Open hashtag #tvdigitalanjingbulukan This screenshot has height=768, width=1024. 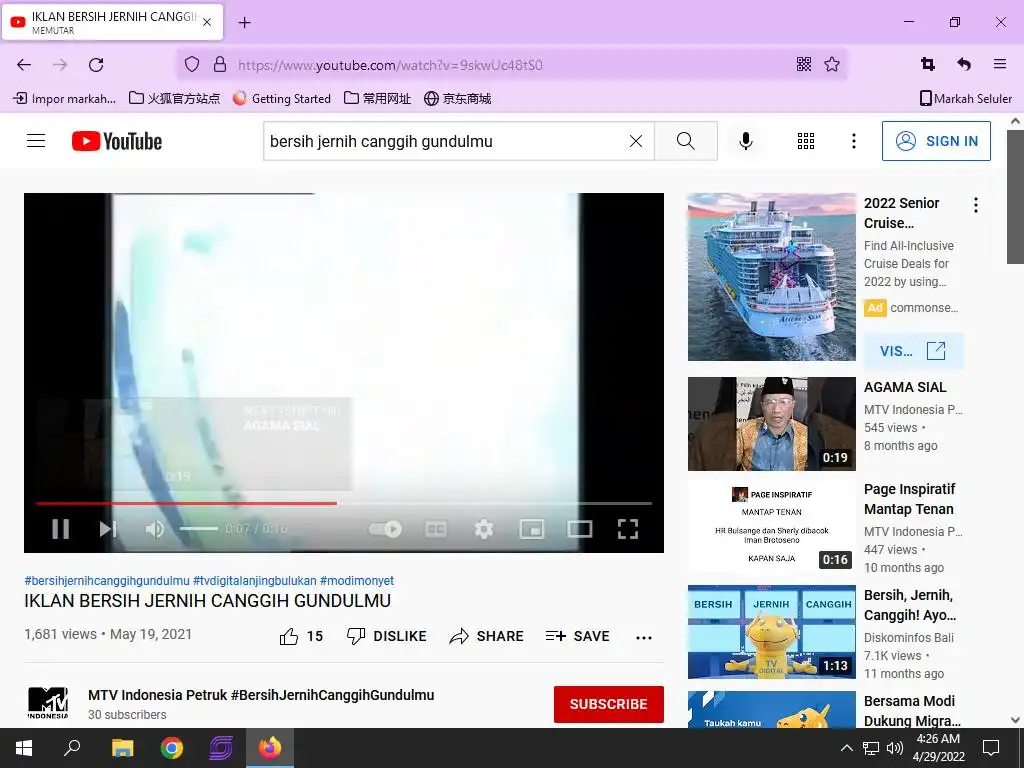[255, 581]
